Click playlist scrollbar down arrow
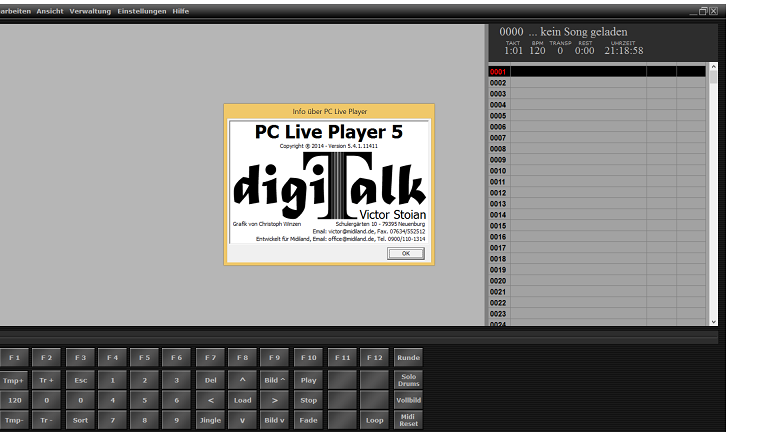The image size is (768, 432). (713, 322)
